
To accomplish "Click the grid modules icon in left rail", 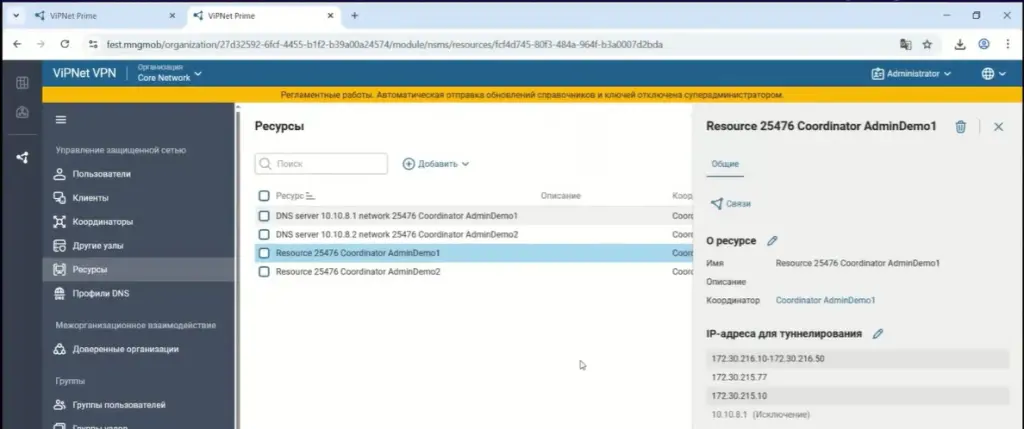I will (x=22, y=83).
